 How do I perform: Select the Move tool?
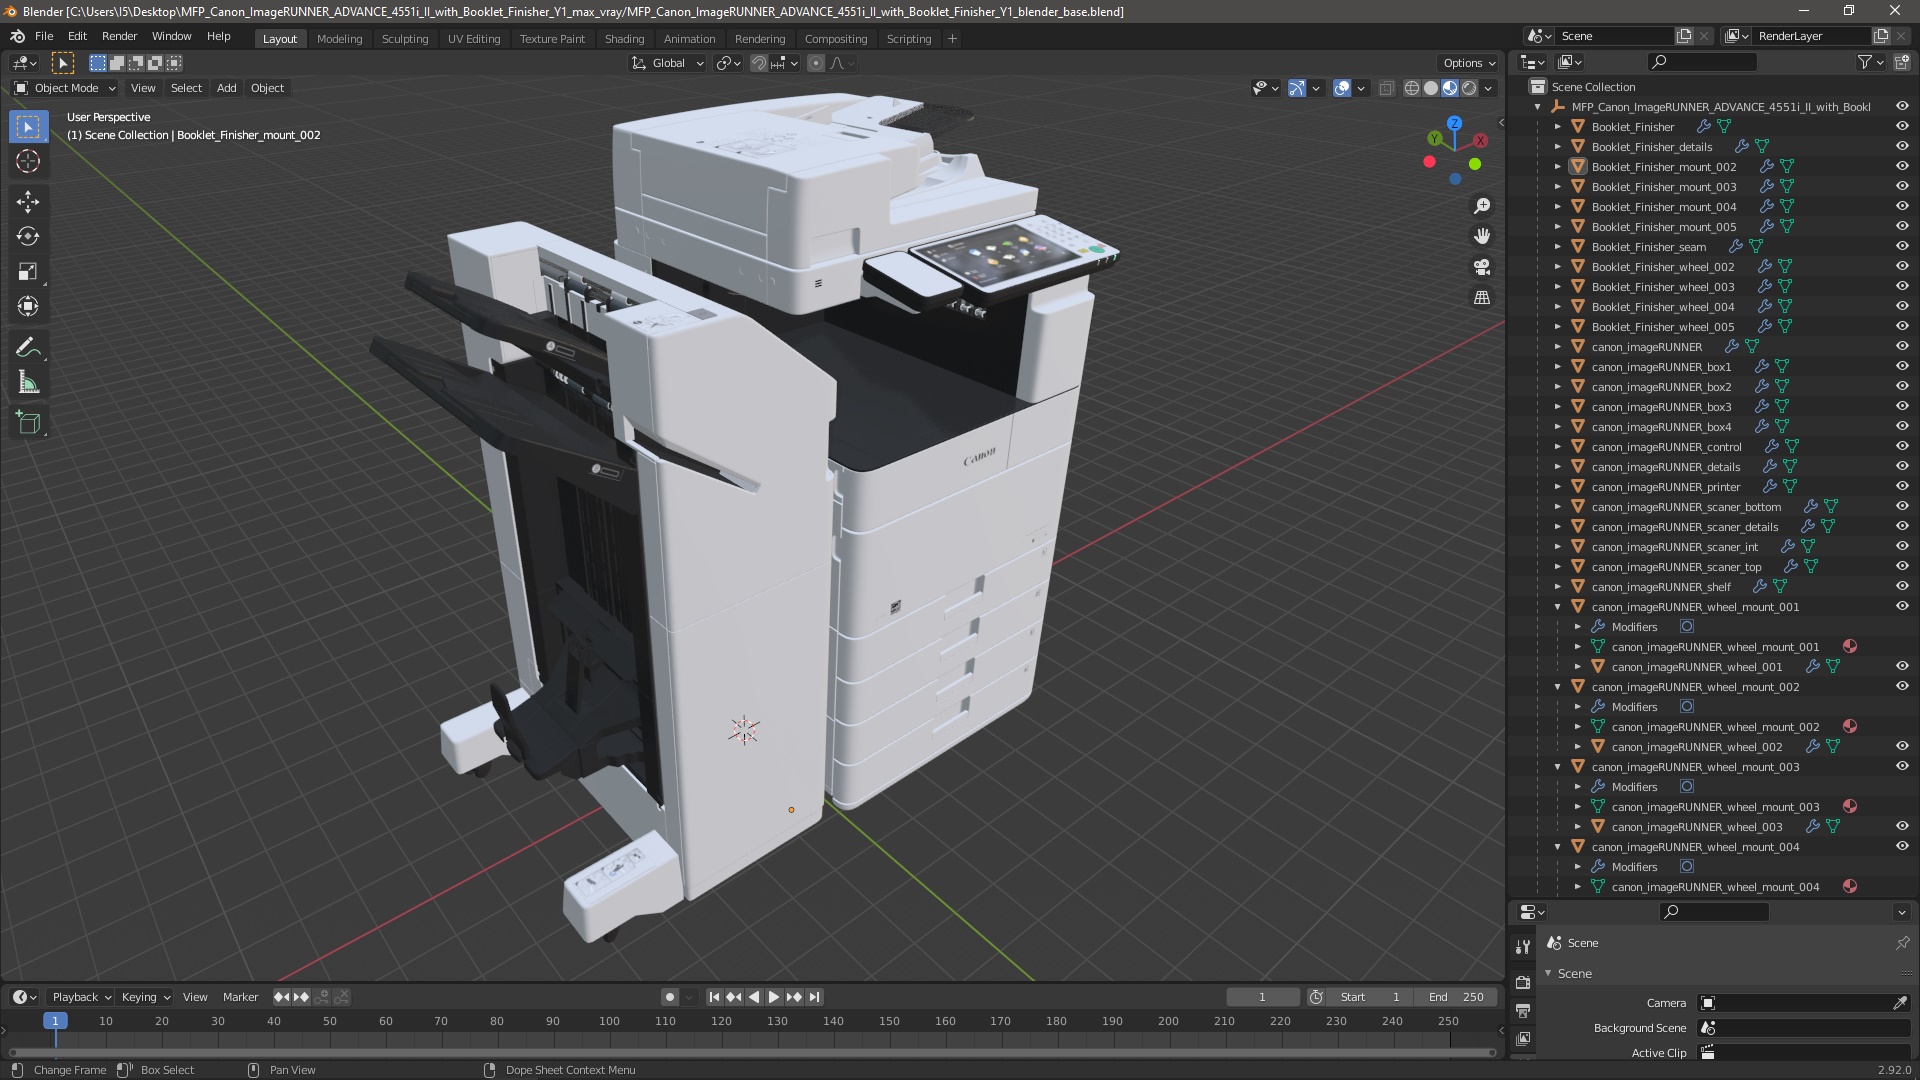tap(28, 202)
